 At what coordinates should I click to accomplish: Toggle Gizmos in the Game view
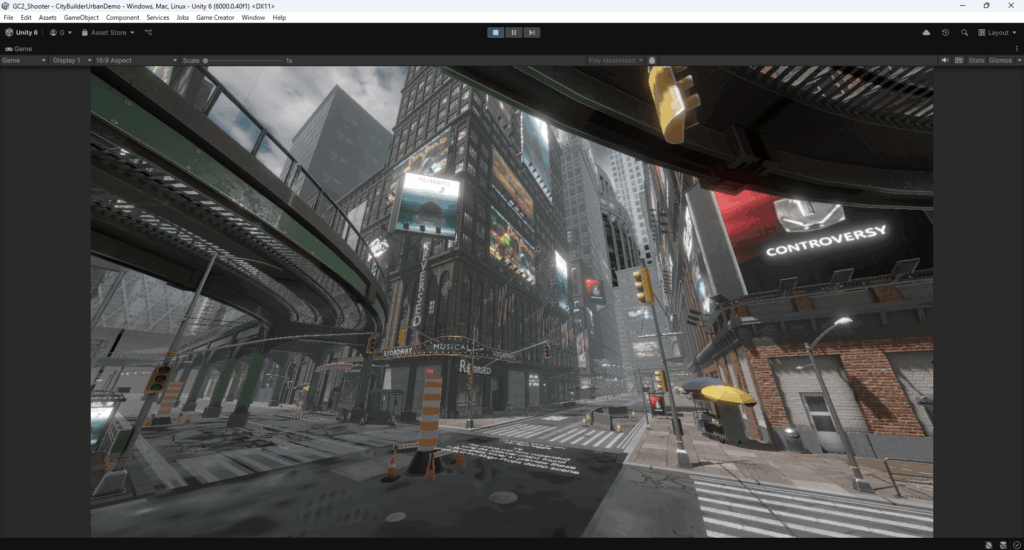[x=1001, y=60]
